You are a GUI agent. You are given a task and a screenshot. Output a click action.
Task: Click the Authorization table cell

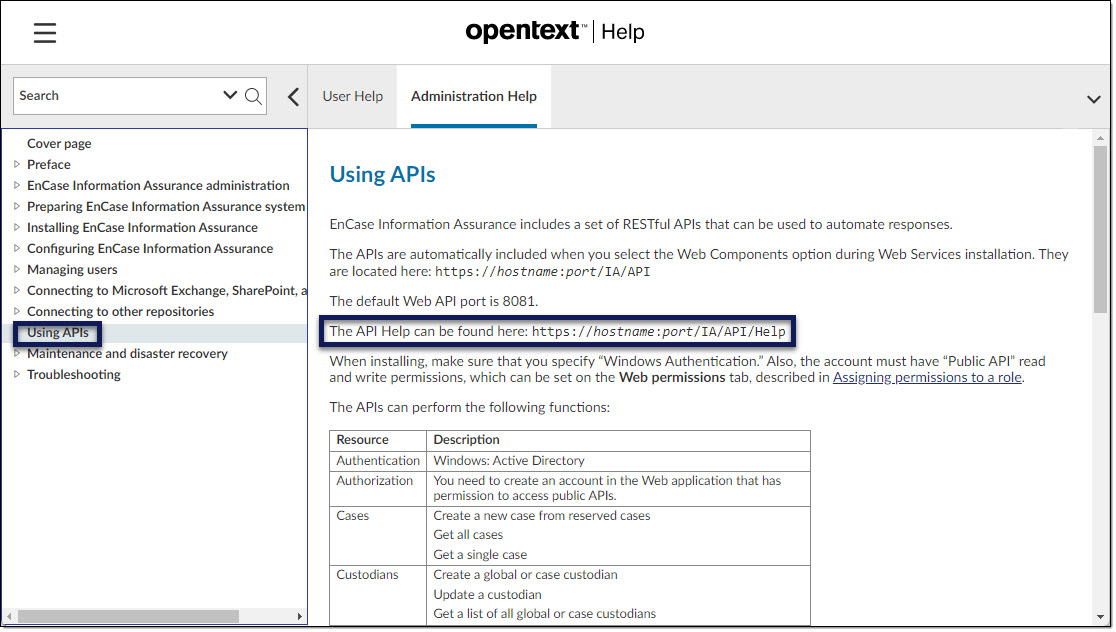(x=378, y=489)
